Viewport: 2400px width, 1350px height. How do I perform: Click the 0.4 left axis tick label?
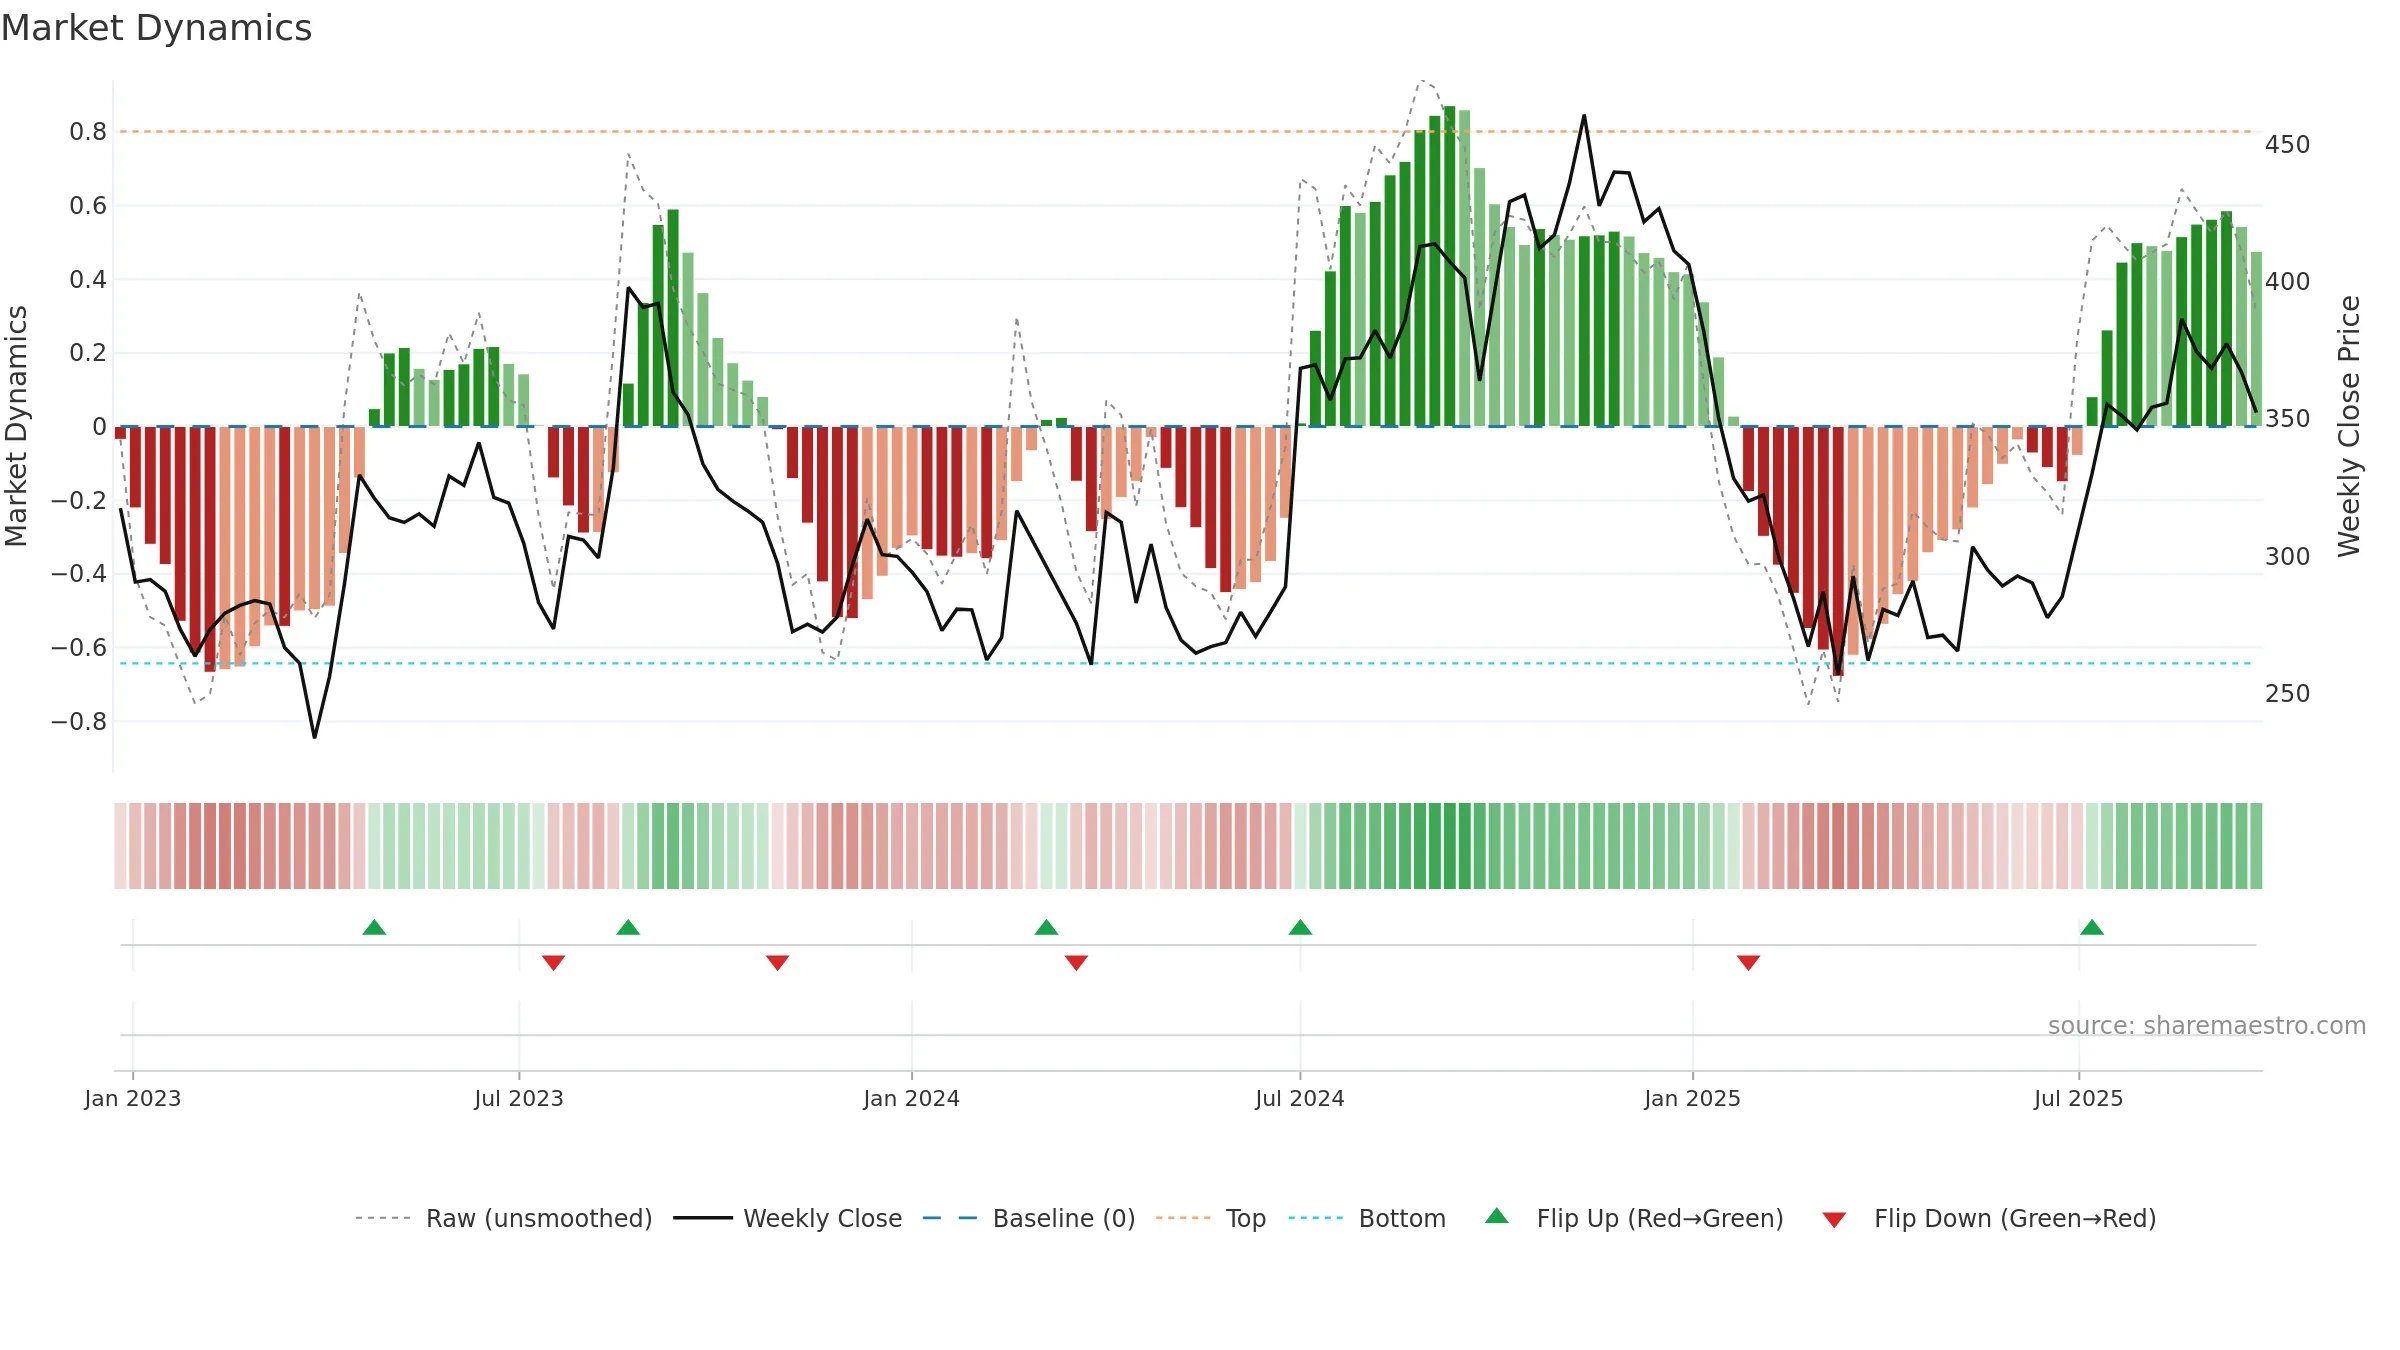[88, 279]
